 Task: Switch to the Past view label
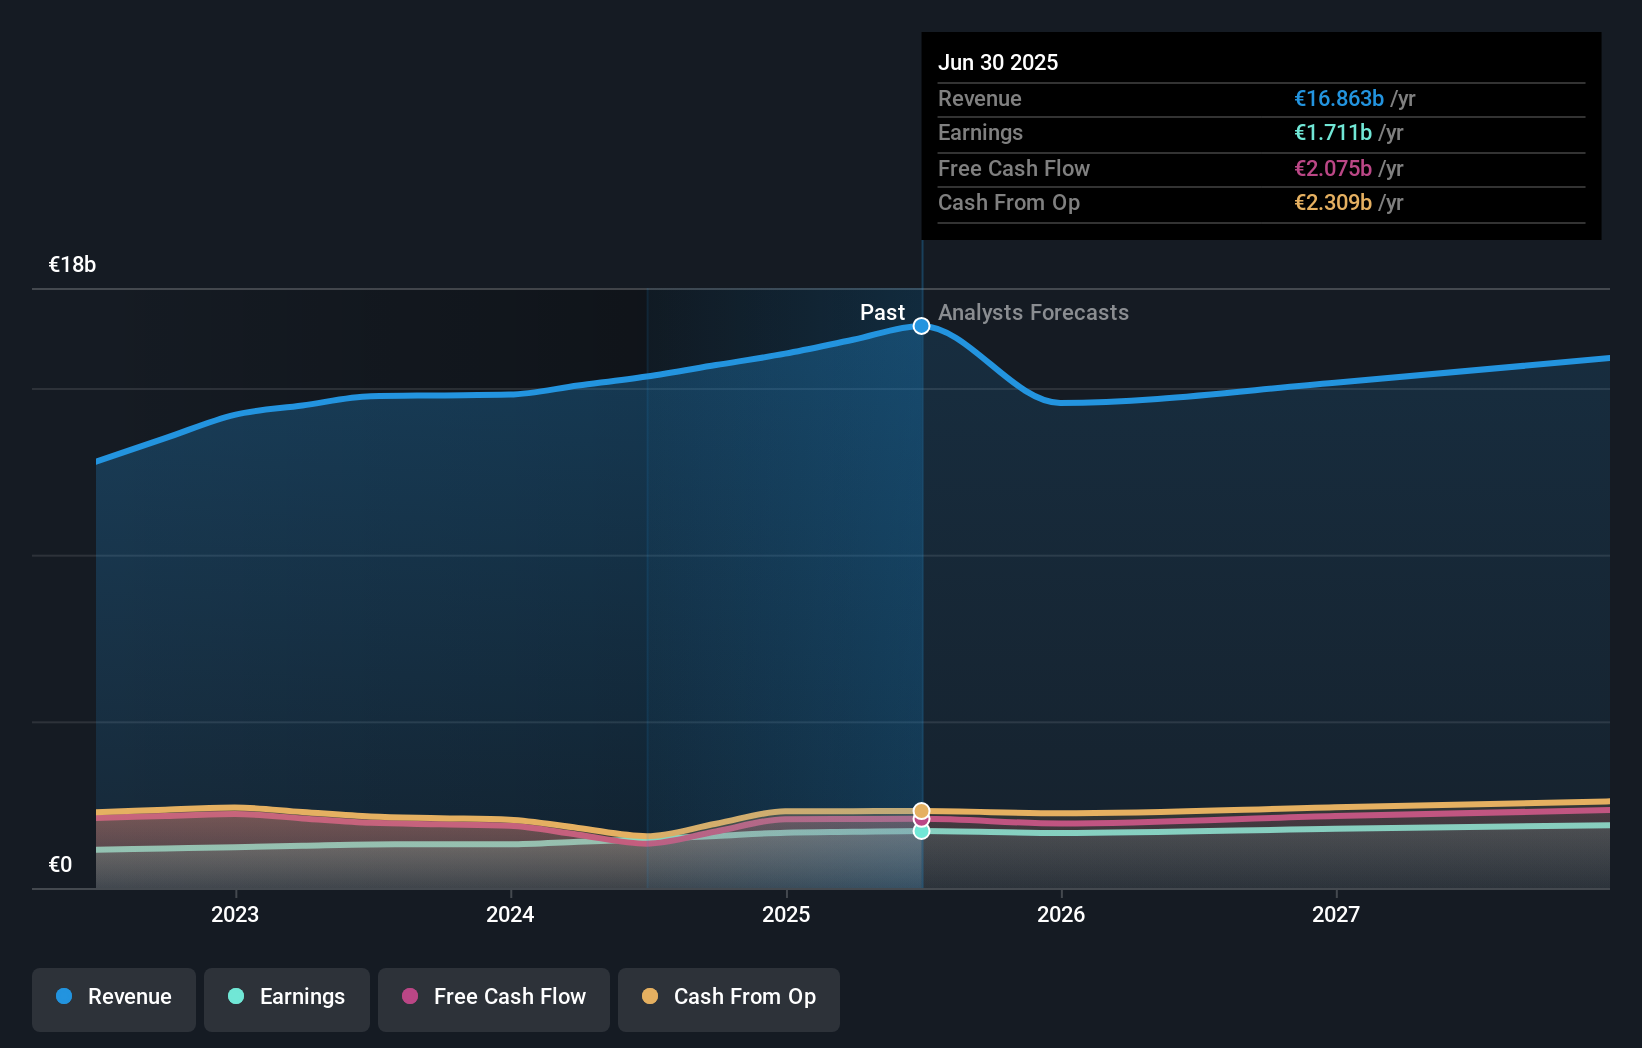pos(883,312)
